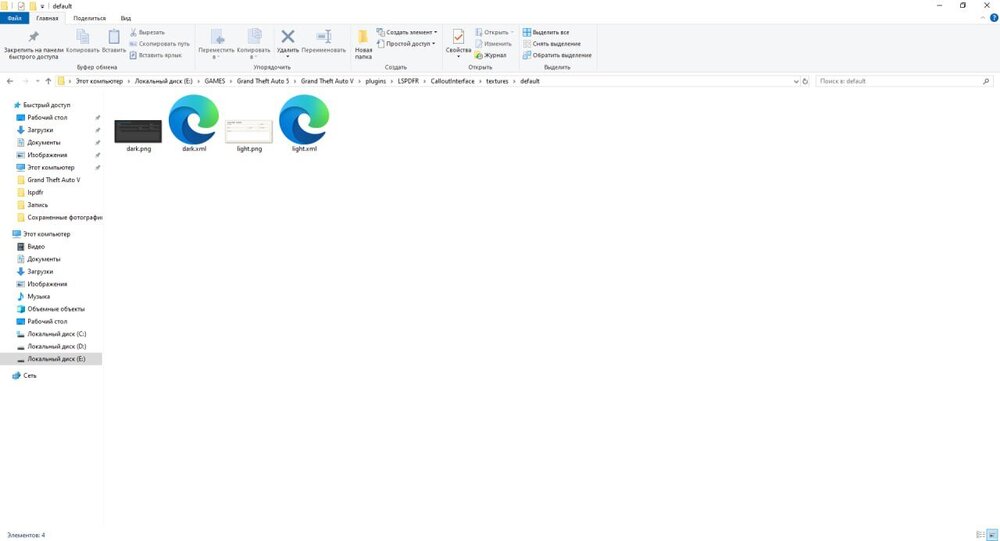
Task: Switch to the Вид (View) tab
Action: 126,18
